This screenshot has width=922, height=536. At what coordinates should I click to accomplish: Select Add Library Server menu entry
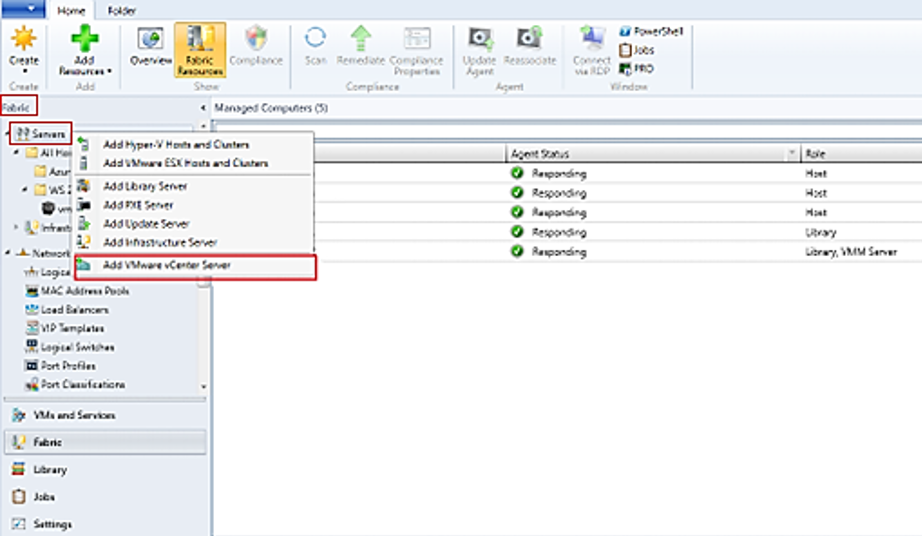tap(145, 186)
